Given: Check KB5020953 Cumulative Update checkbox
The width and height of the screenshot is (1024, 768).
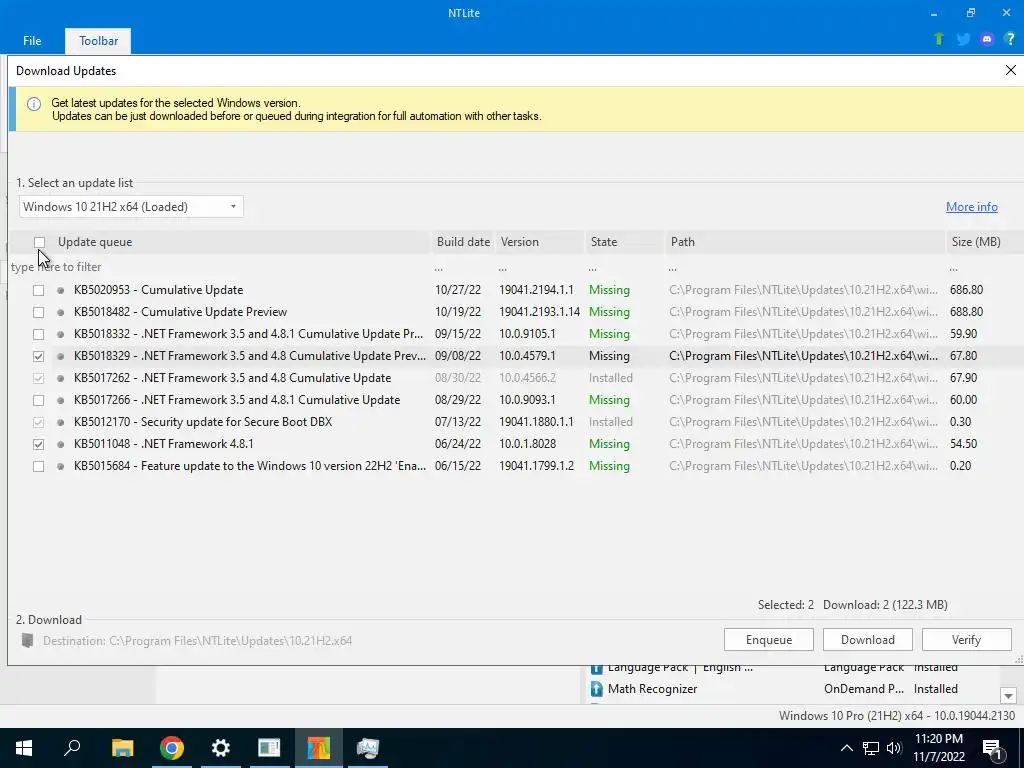Looking at the screenshot, I should [39, 290].
